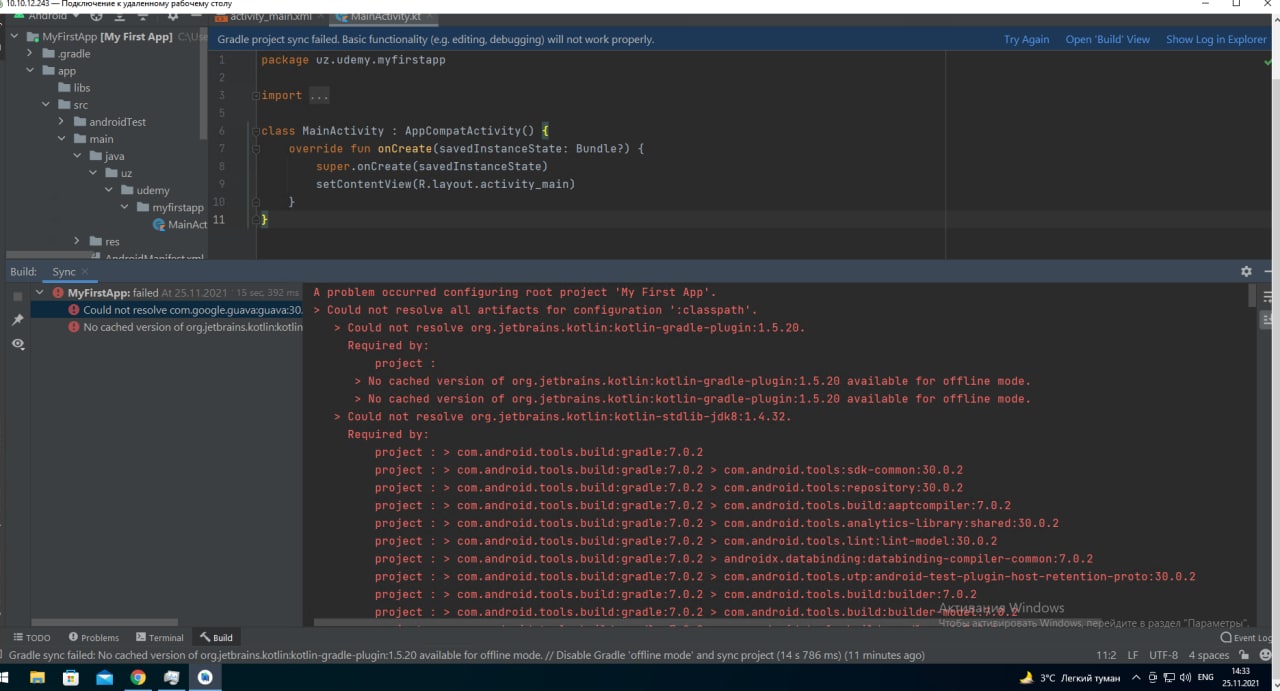
Task: Select the libs folder
Action: 74,88
